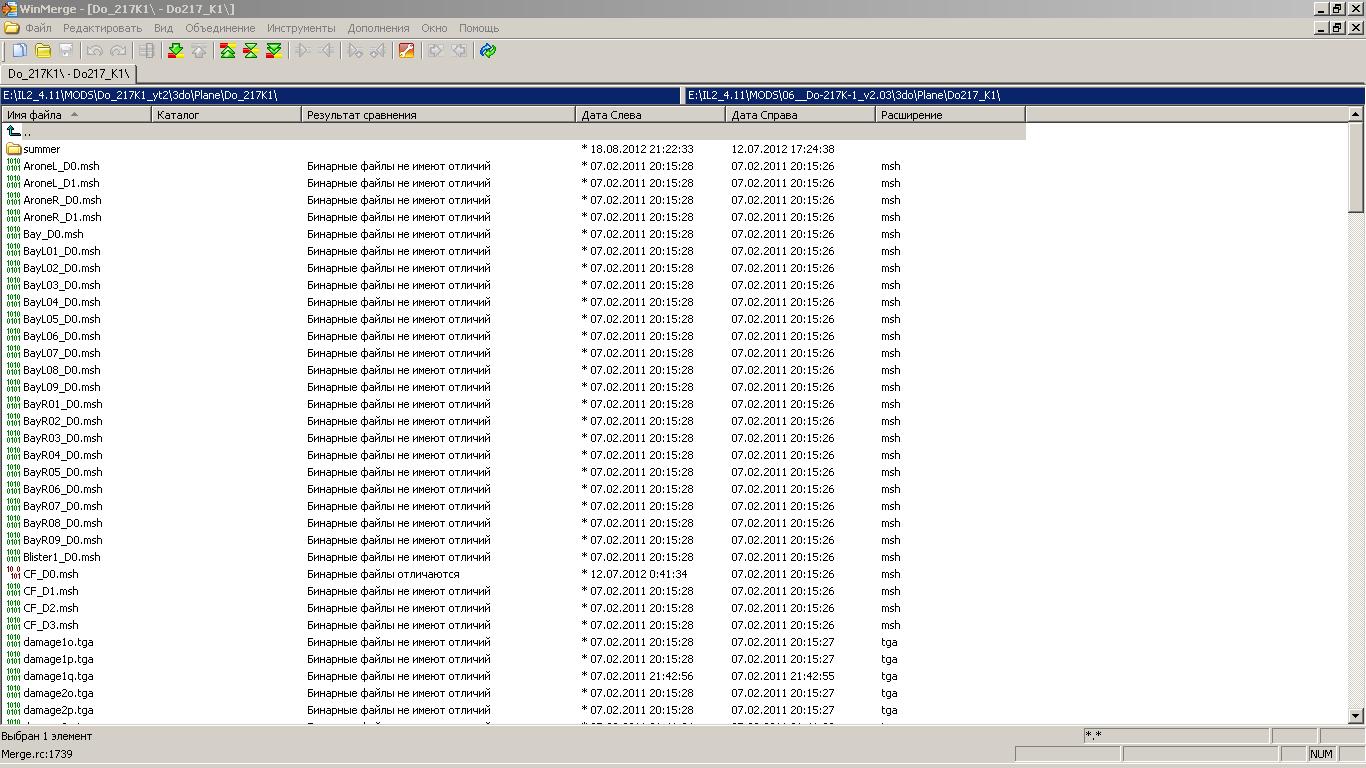1366x768 pixels.
Task: Open the Инструменты menu
Action: (301, 28)
